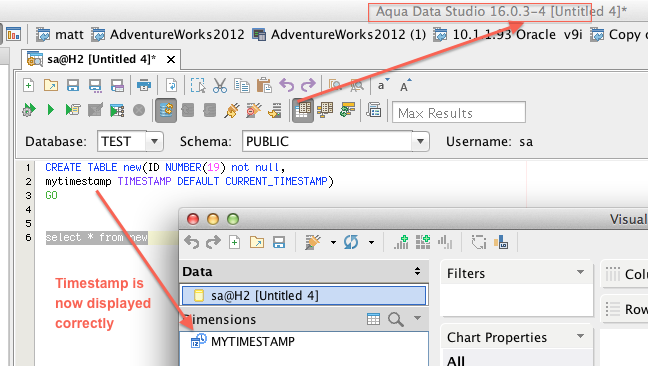
Task: Switch to the matt connection tab
Action: tap(60, 35)
